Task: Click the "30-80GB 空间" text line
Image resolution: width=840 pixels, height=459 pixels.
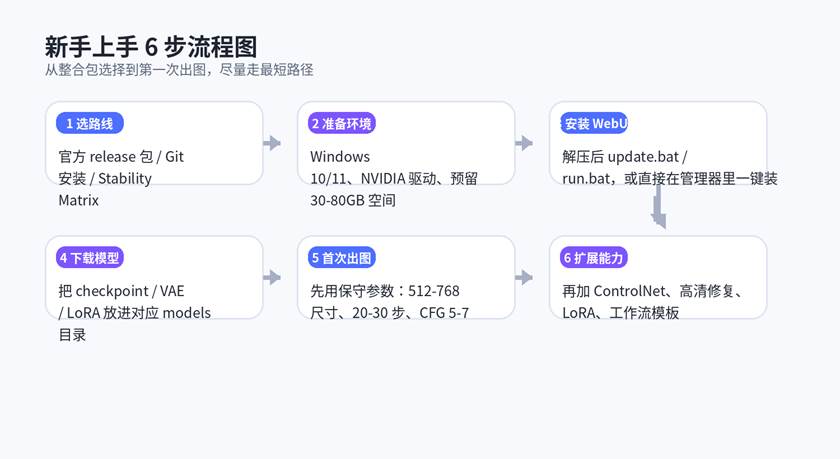Action: (353, 200)
